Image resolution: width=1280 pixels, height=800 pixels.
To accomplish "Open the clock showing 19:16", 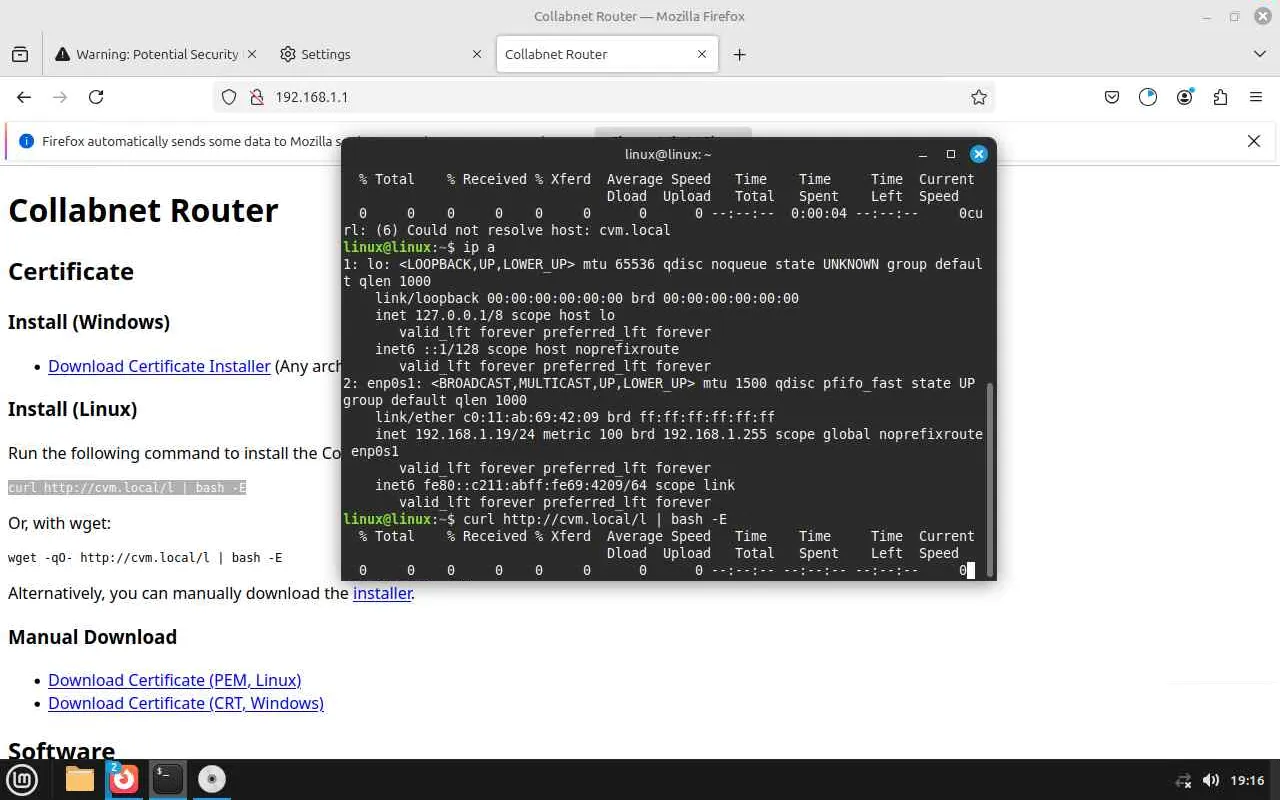I will (x=1247, y=780).
